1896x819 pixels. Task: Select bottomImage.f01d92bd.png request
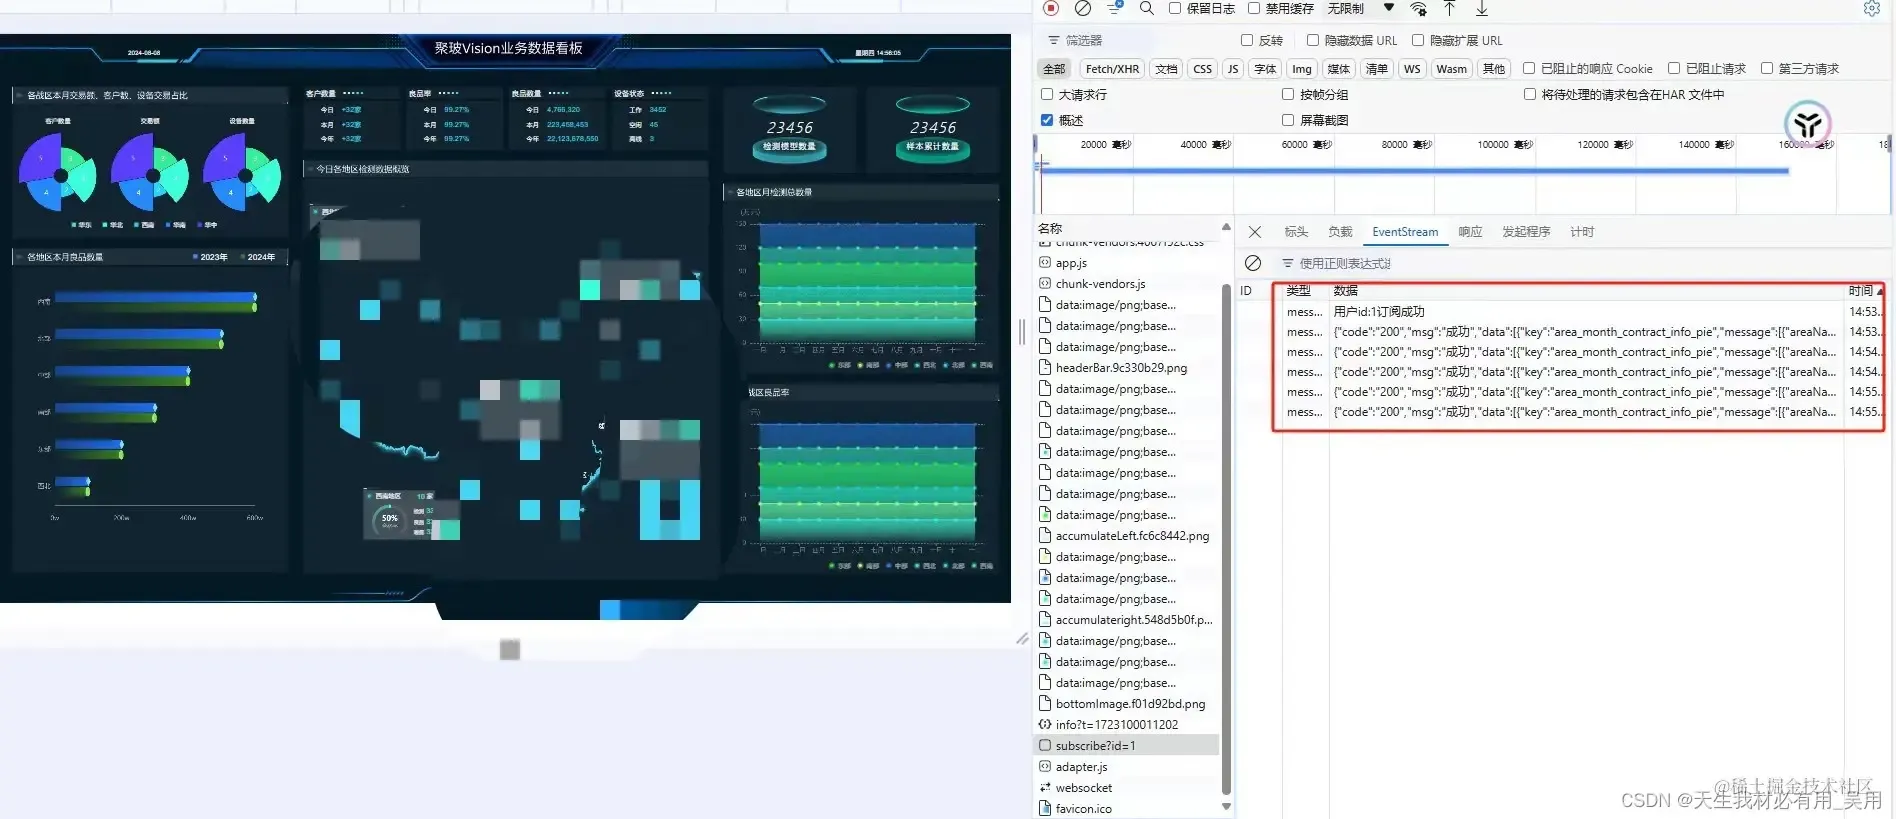click(1126, 704)
